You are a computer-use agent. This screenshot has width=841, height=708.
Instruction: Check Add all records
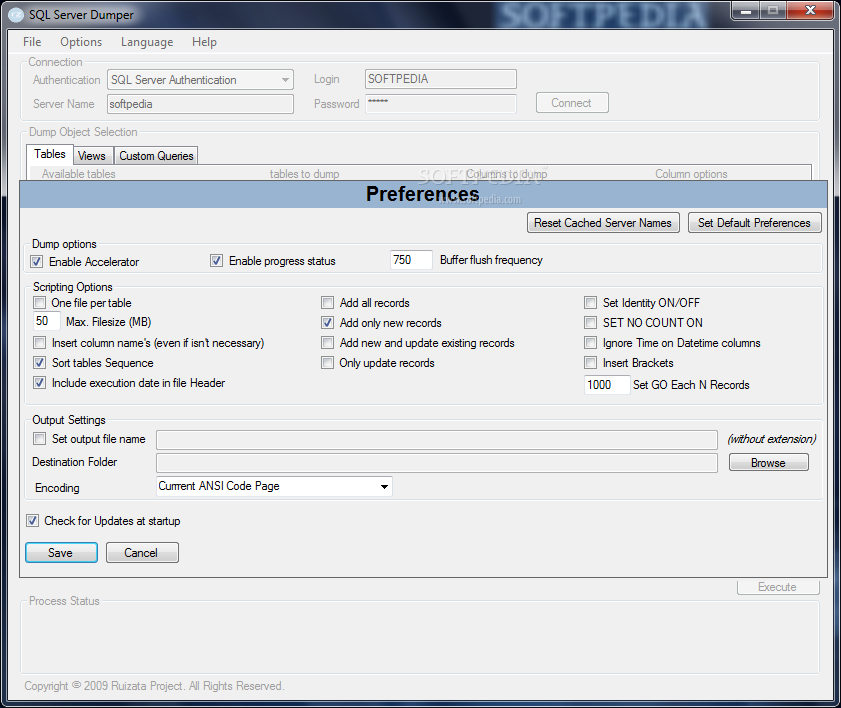point(327,303)
